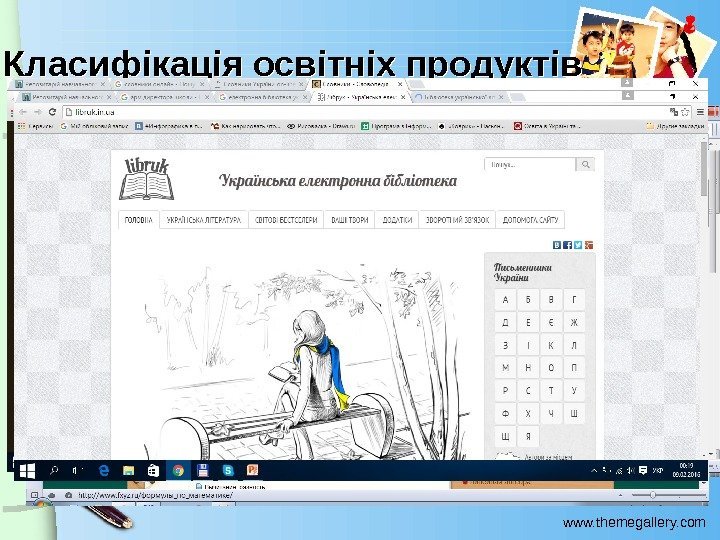Screen dimensions: 720x540
Task: Expand hidden system tray icons chevron
Action: pos(594,471)
